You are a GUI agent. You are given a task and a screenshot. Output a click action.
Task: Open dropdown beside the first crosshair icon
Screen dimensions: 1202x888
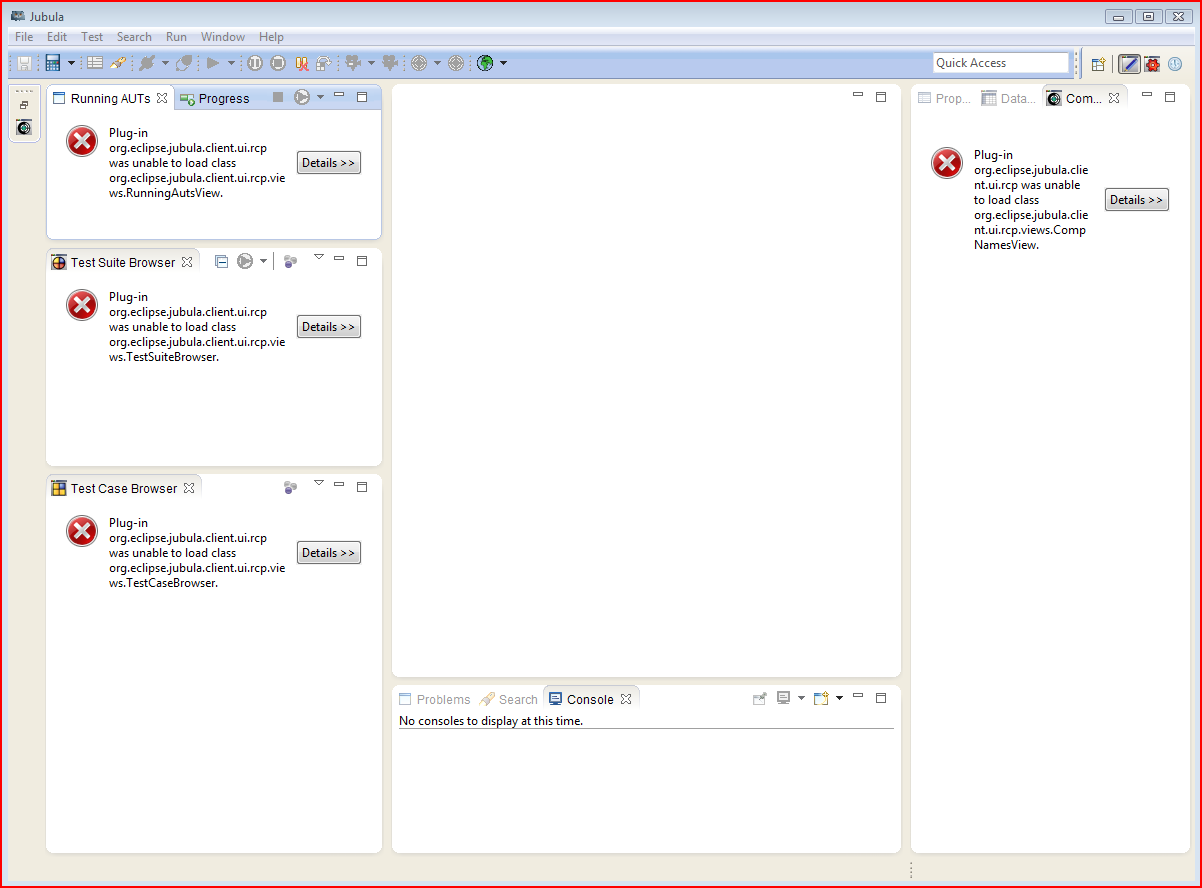click(x=437, y=63)
